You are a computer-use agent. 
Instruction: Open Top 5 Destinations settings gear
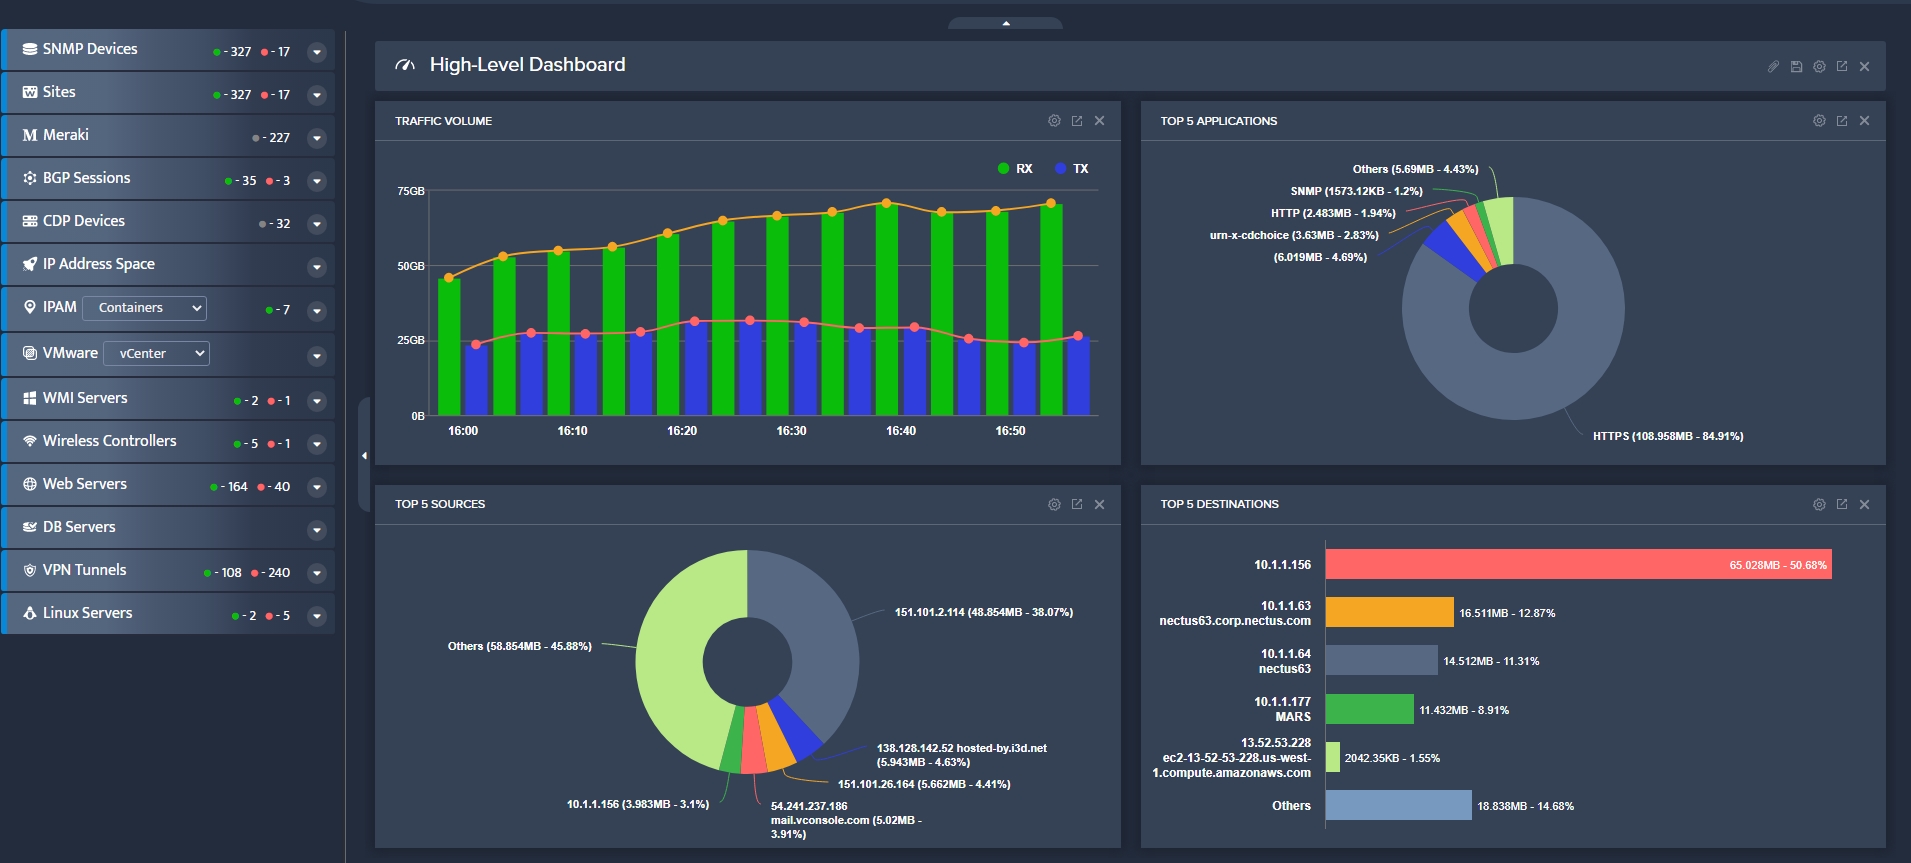click(x=1819, y=505)
